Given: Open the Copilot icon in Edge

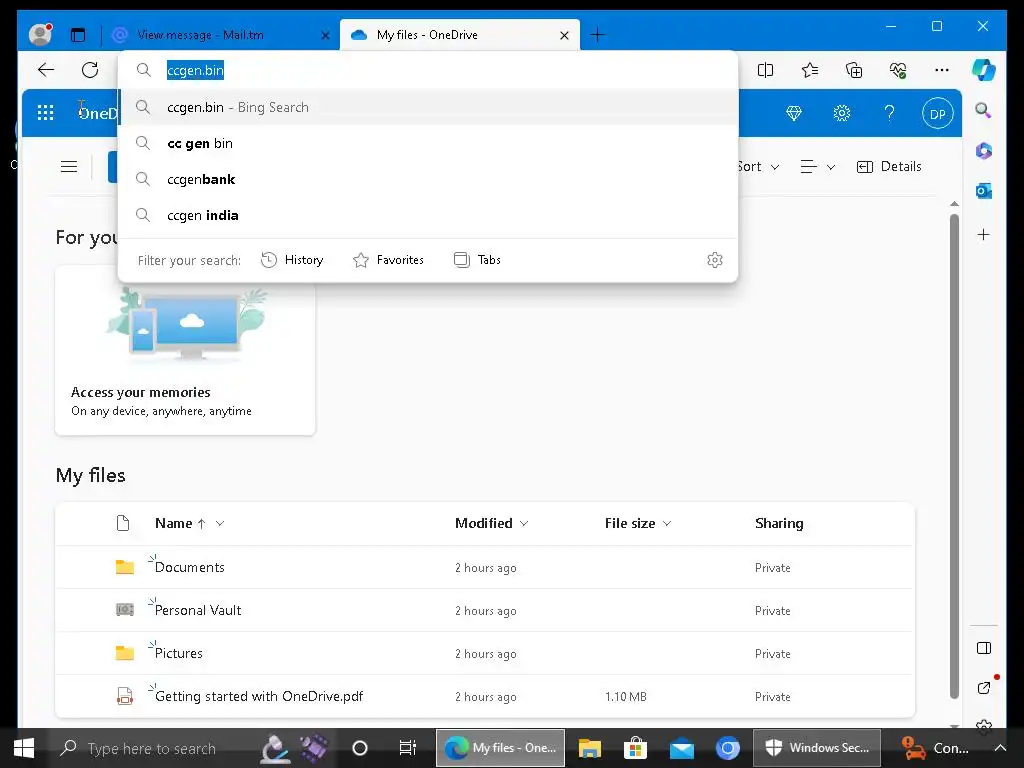Looking at the screenshot, I should [x=984, y=70].
